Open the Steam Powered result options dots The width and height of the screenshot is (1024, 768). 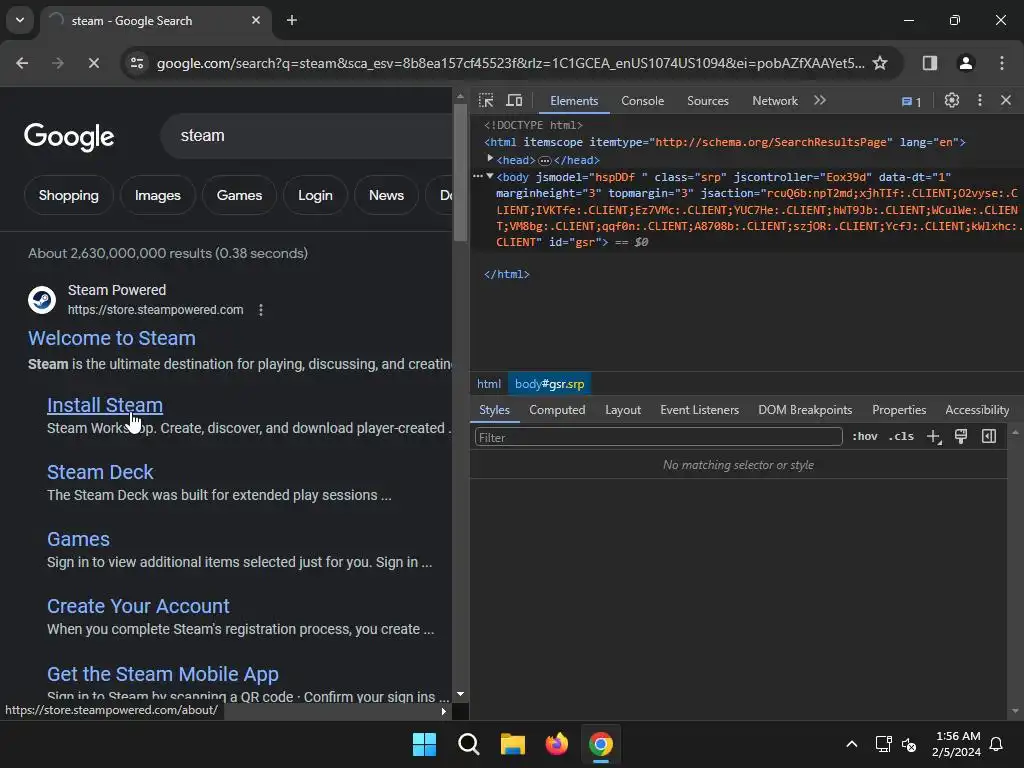pyautogui.click(x=261, y=310)
